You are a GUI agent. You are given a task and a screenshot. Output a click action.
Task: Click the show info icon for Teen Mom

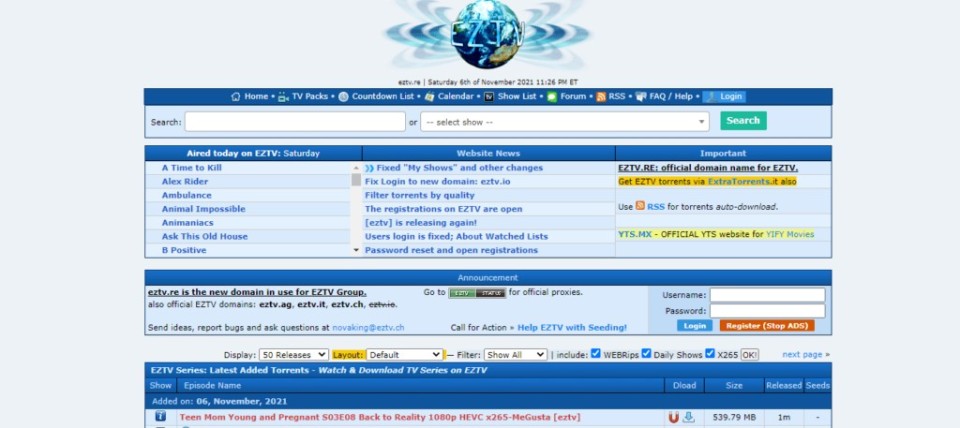point(160,416)
